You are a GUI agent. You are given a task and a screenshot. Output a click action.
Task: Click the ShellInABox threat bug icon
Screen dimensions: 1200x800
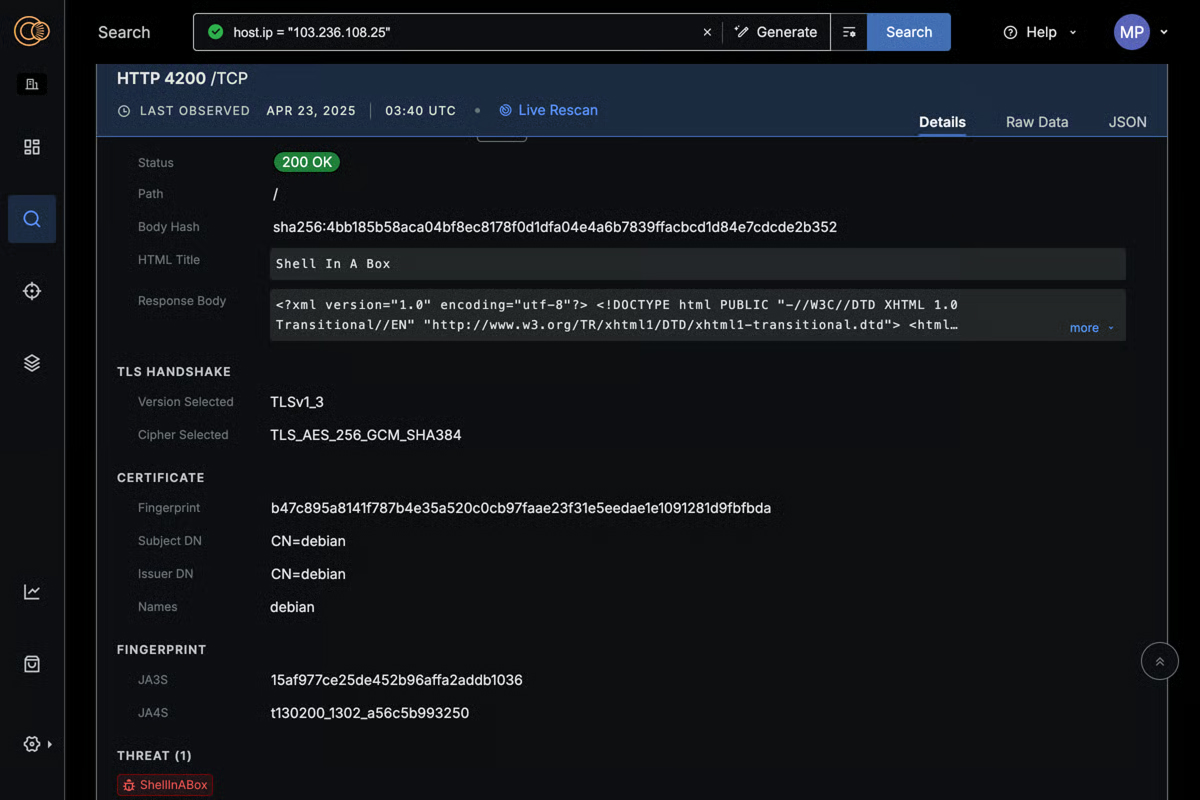128,785
